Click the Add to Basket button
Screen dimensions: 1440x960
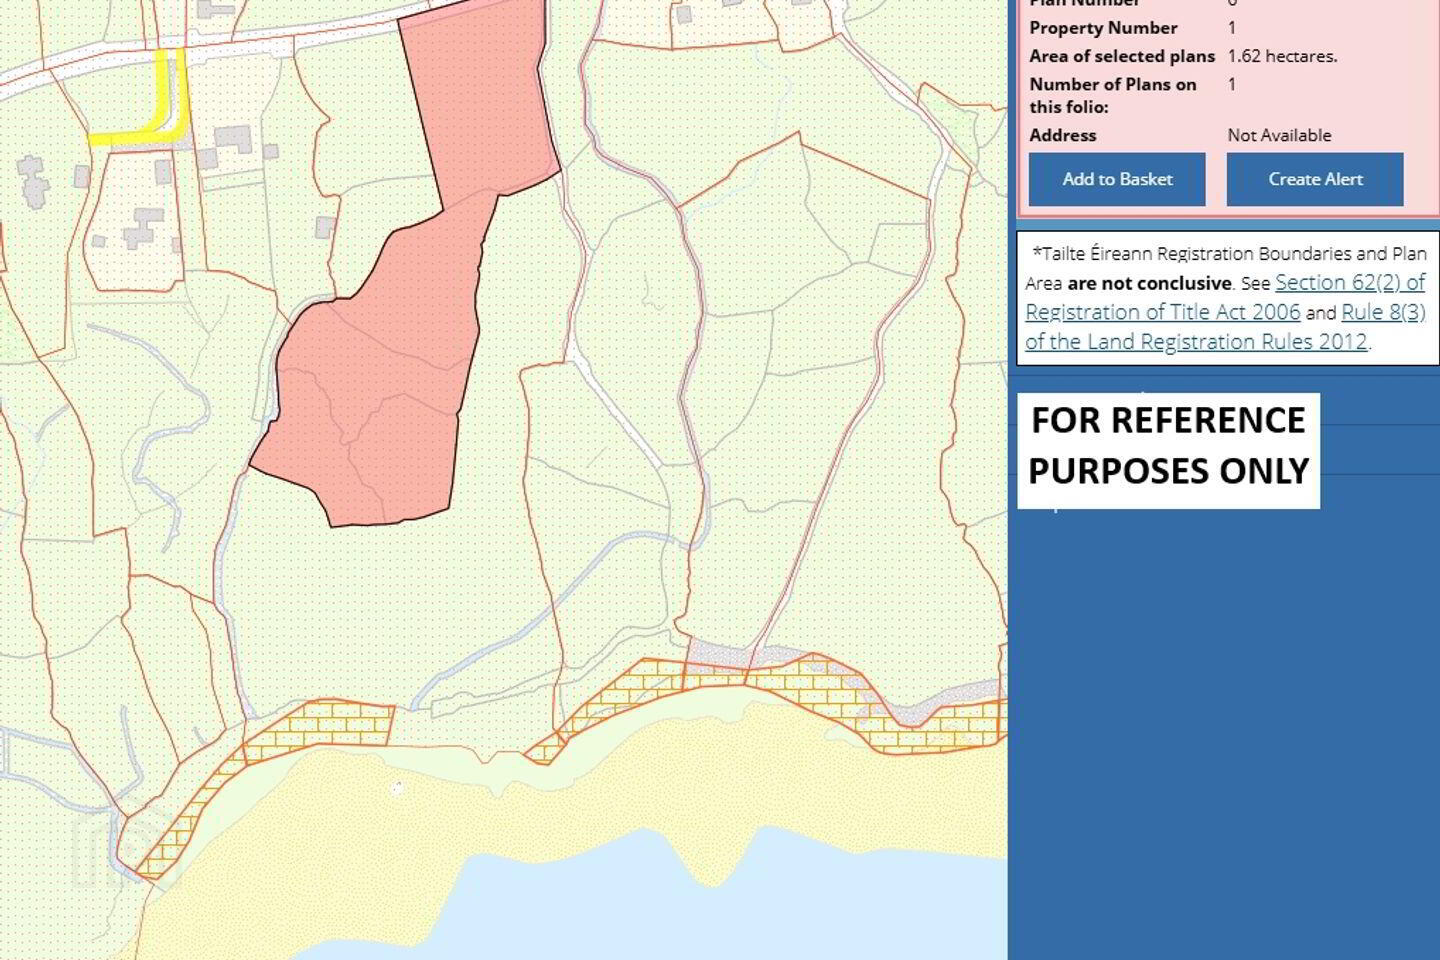(x=1117, y=179)
